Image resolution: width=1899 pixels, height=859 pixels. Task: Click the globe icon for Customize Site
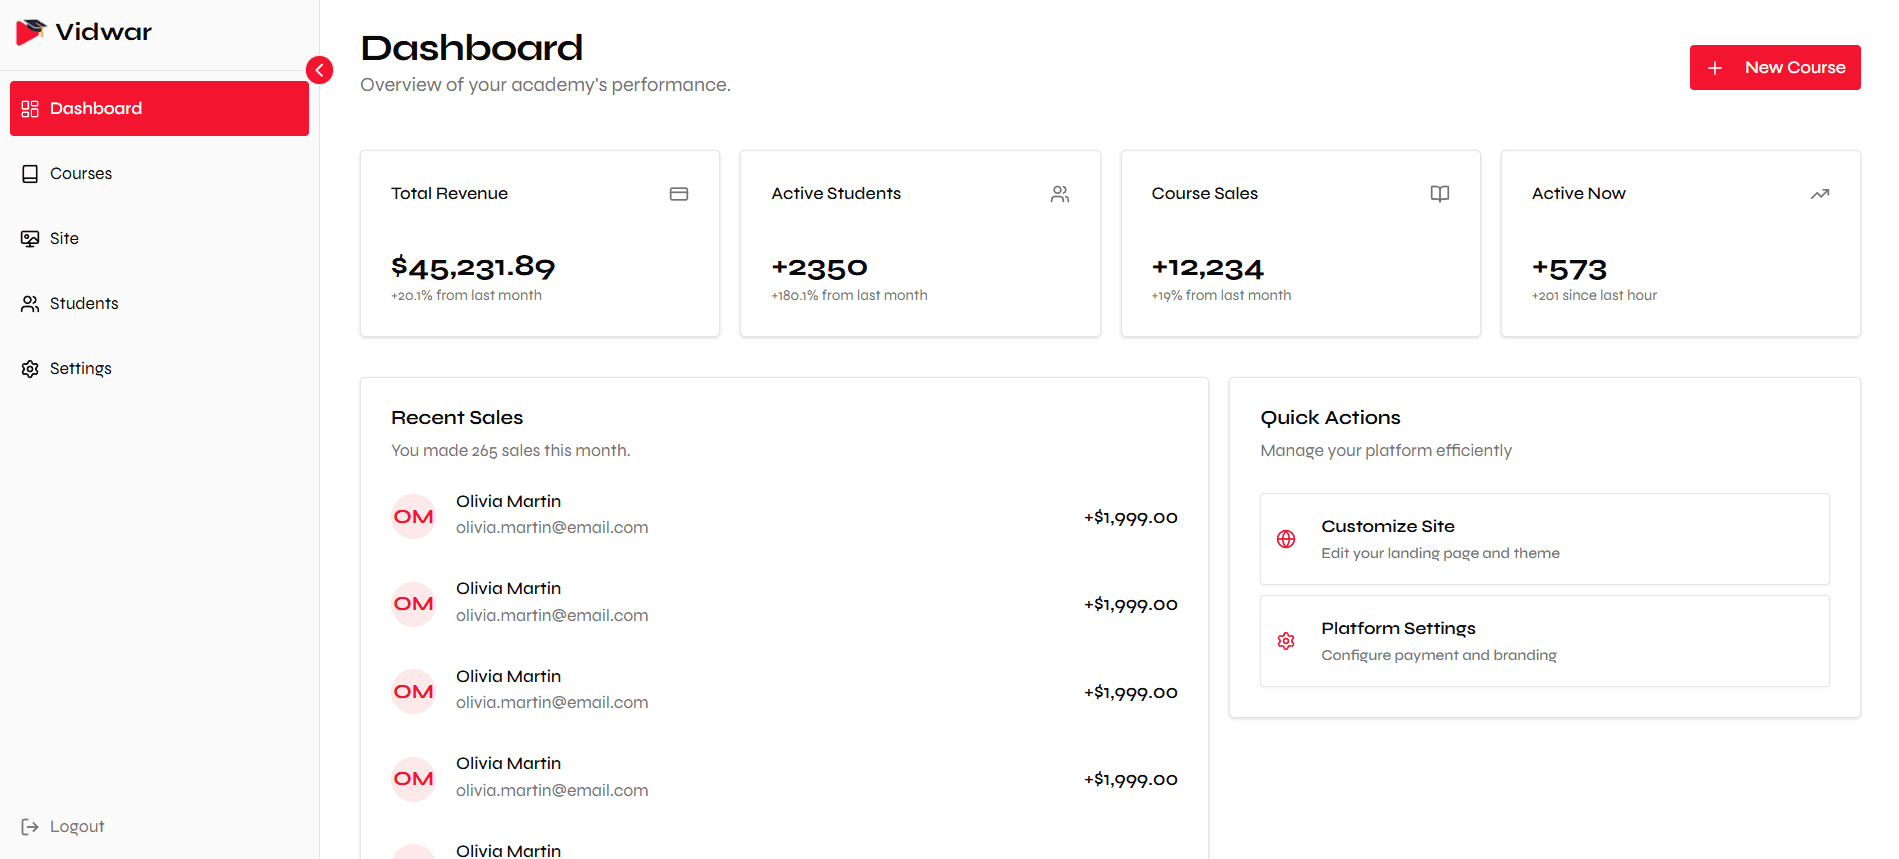[x=1286, y=539]
